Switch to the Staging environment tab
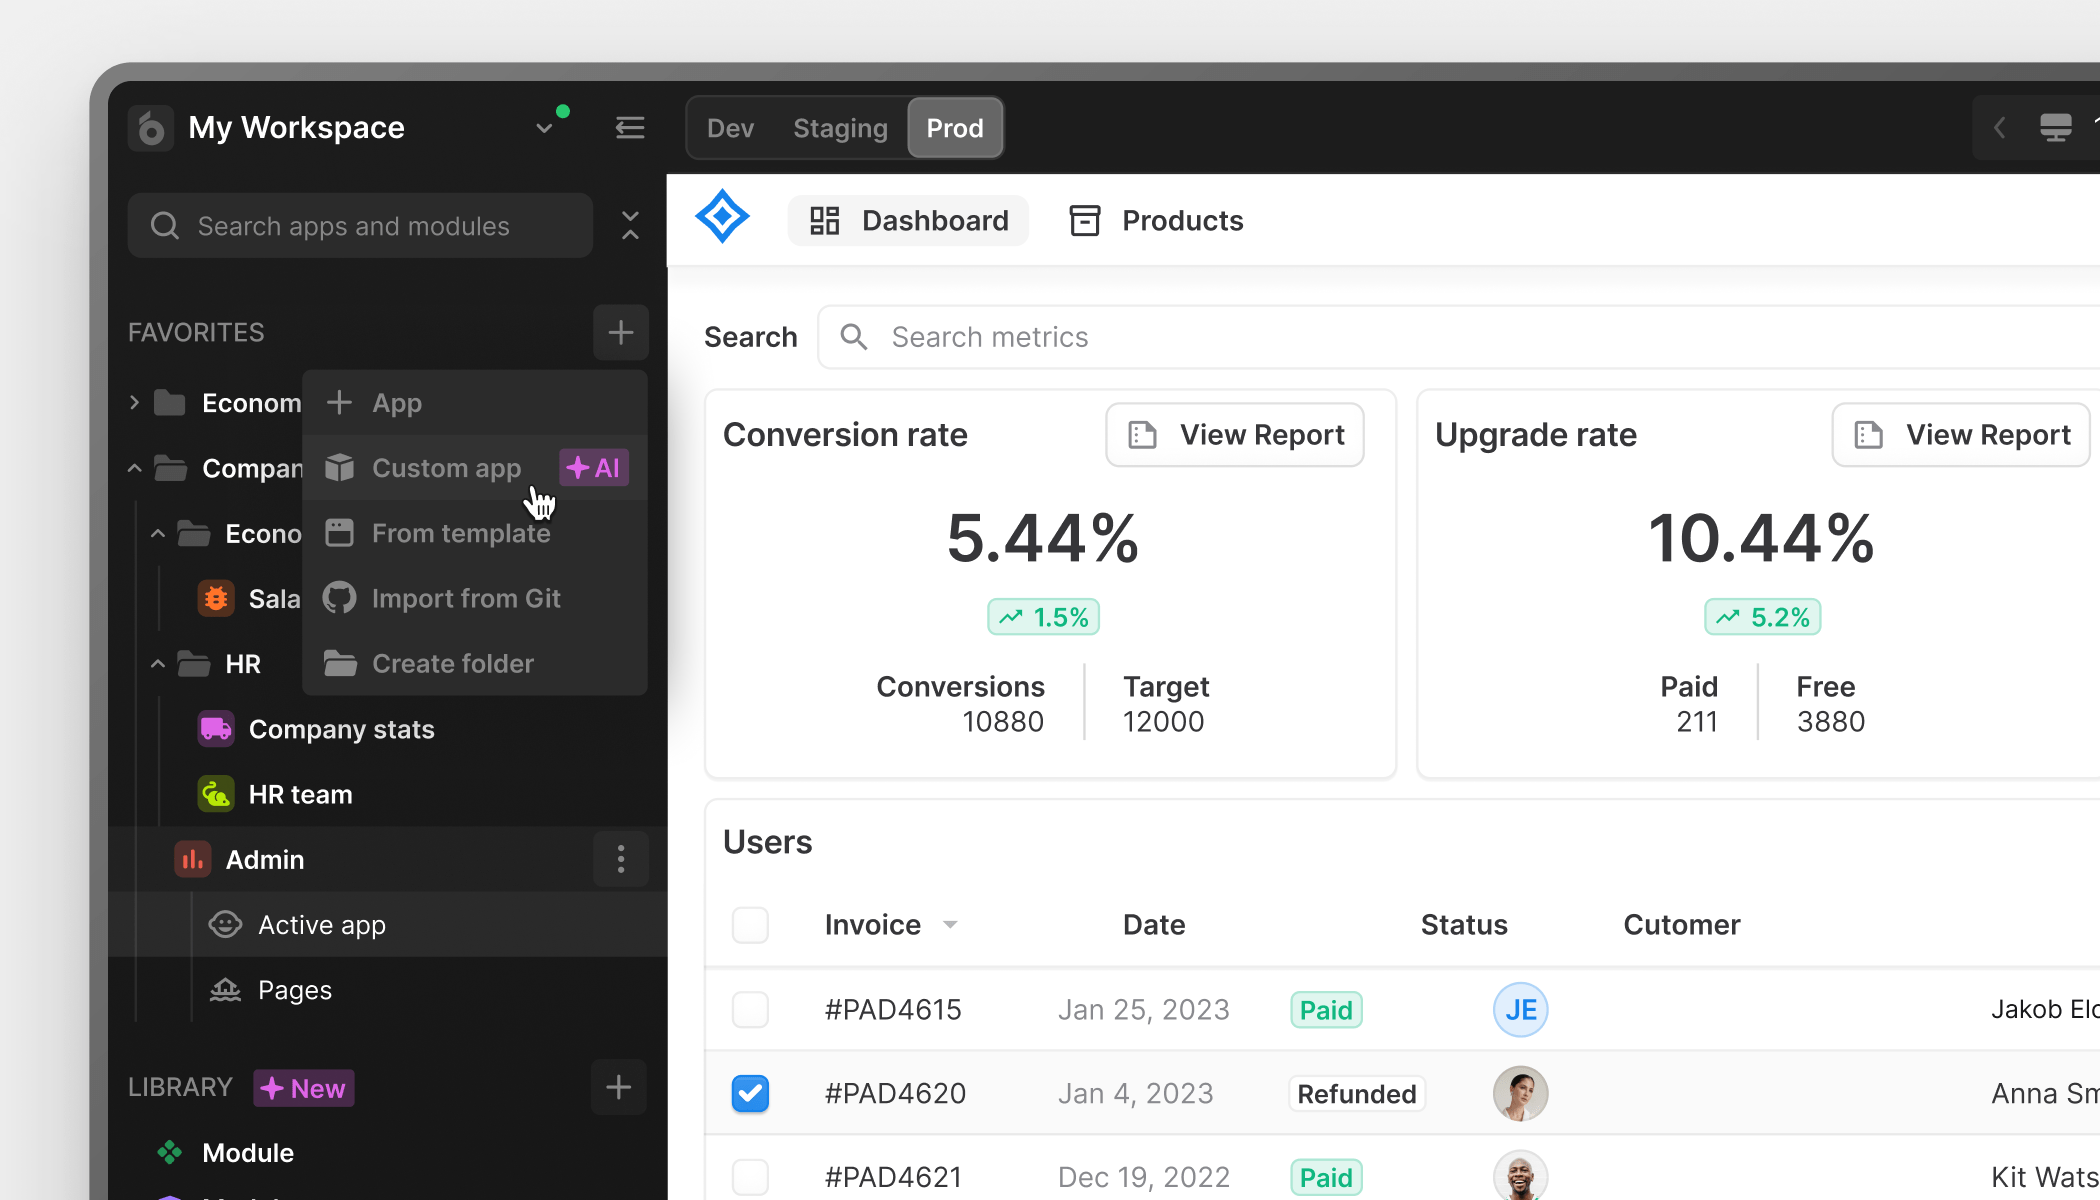The width and height of the screenshot is (2100, 1200). coord(840,128)
